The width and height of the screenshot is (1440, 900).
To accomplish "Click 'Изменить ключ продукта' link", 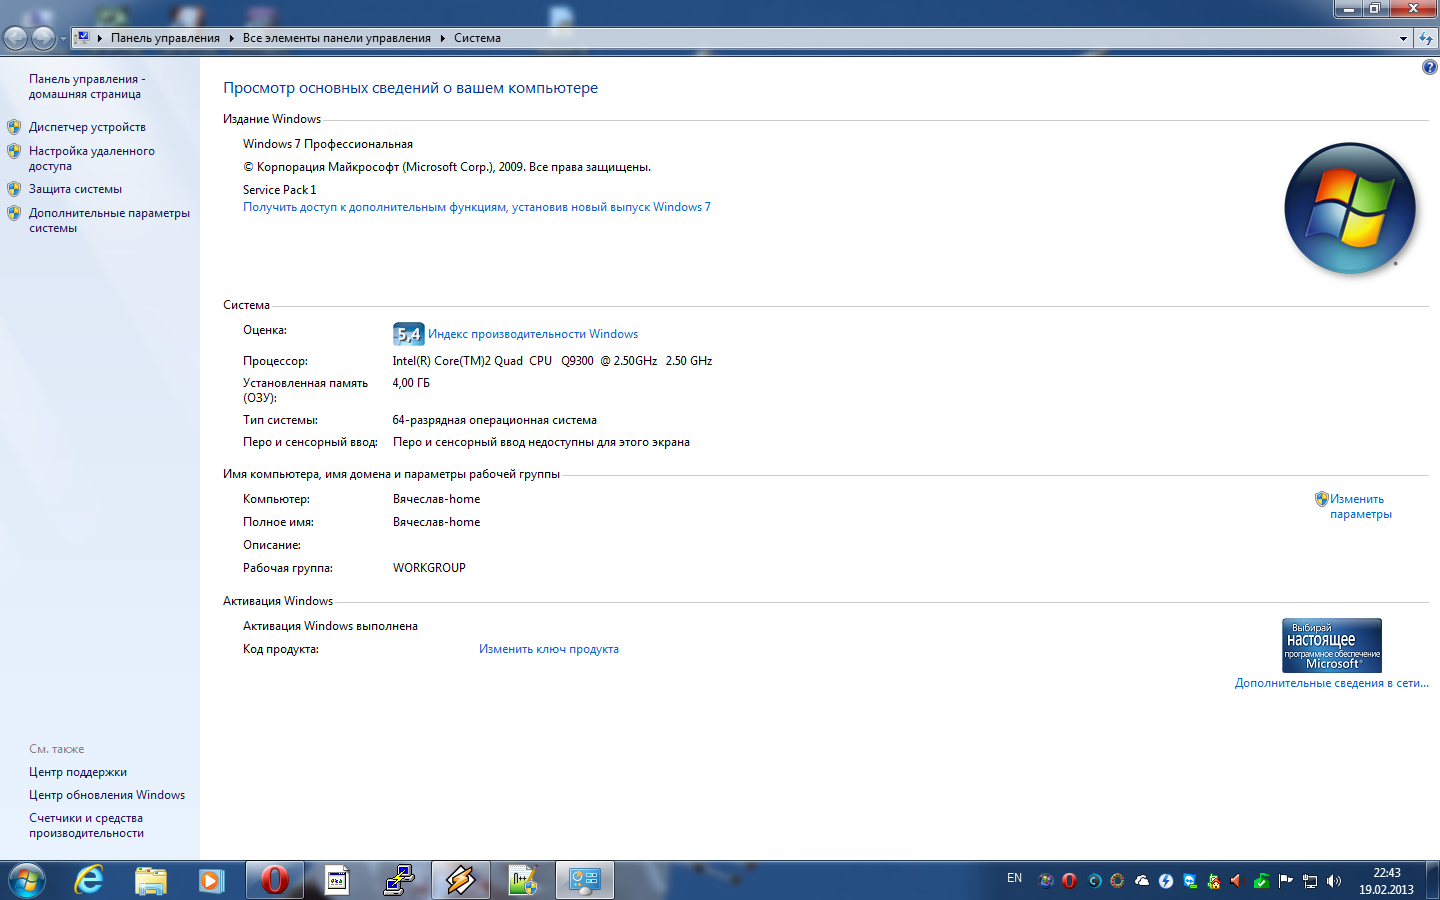I will coord(548,649).
